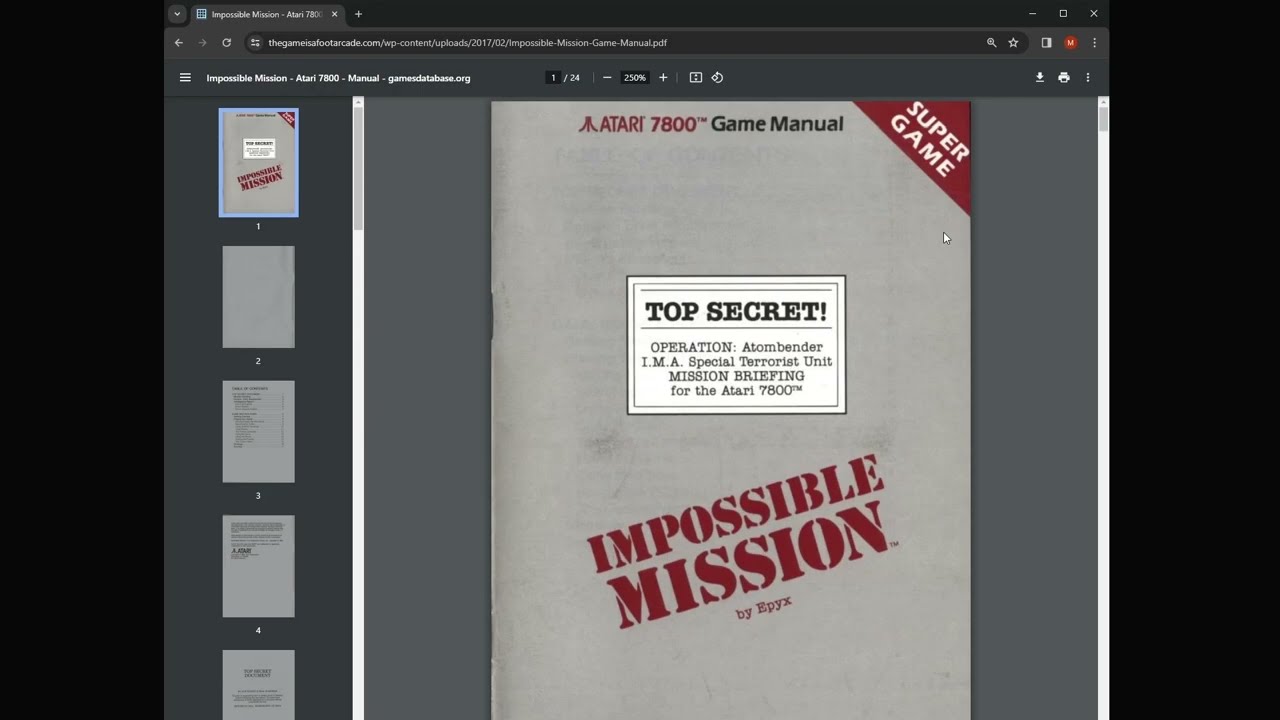Select the Impossible Mission browser tab
This screenshot has height=720, width=1280.
[x=268, y=14]
